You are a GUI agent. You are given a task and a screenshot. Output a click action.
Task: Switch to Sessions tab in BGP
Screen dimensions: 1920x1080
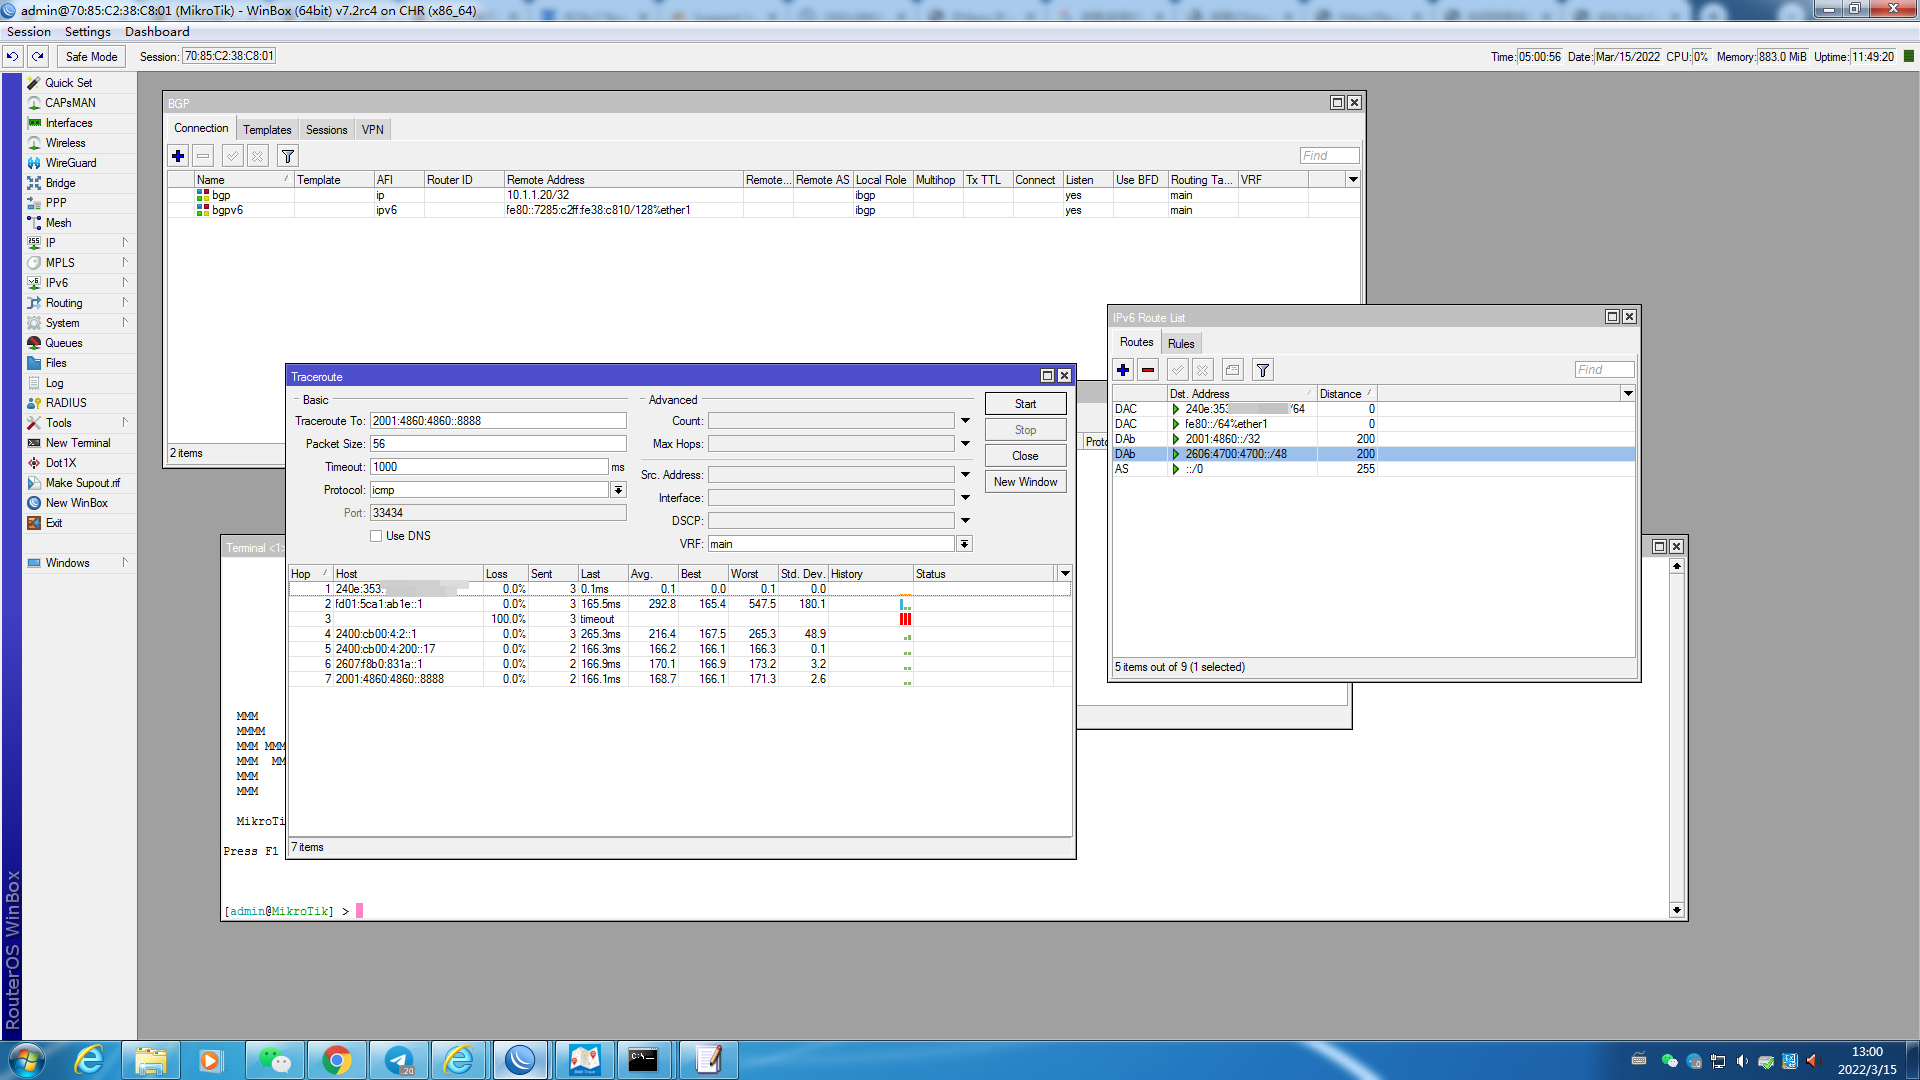click(x=326, y=130)
